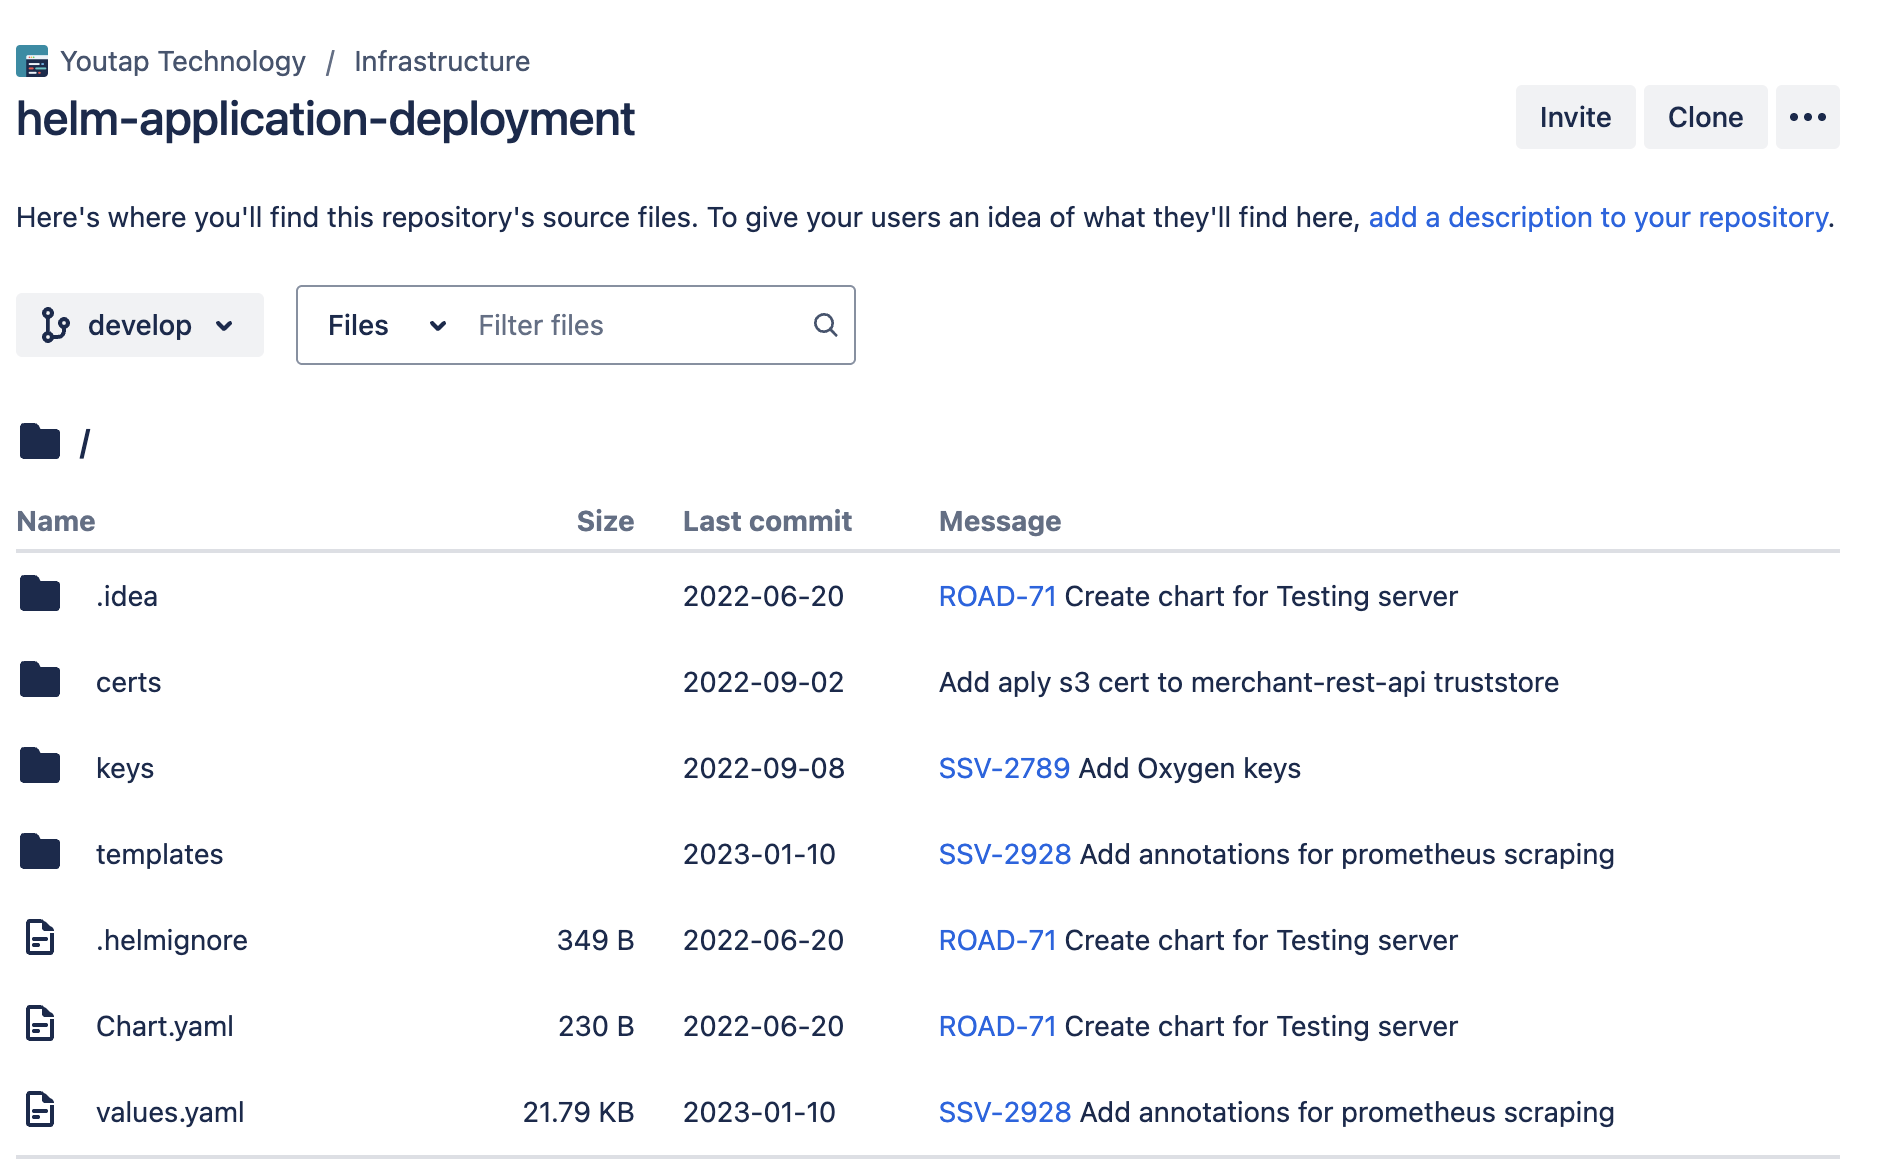This screenshot has height=1164, width=1893.
Task: Open the .helmignore file name
Action: pos(172,940)
